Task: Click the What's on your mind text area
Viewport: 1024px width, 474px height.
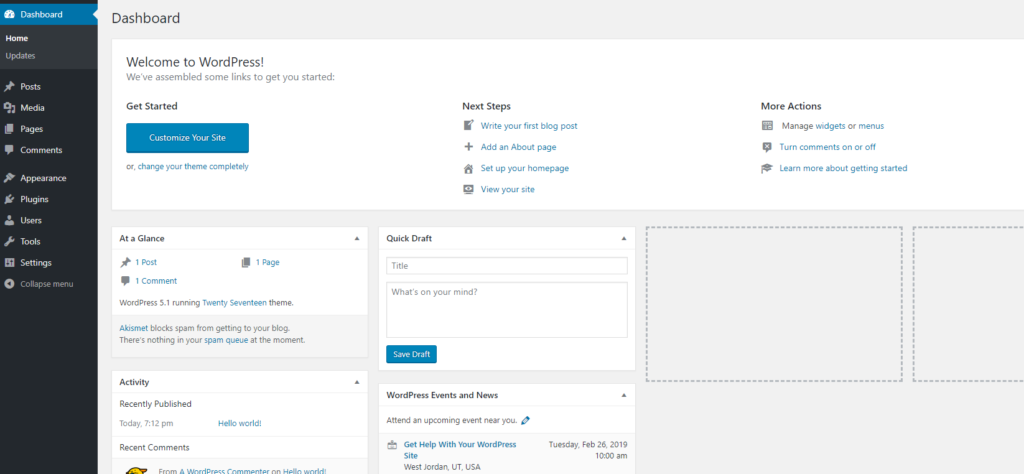Action: click(507, 310)
